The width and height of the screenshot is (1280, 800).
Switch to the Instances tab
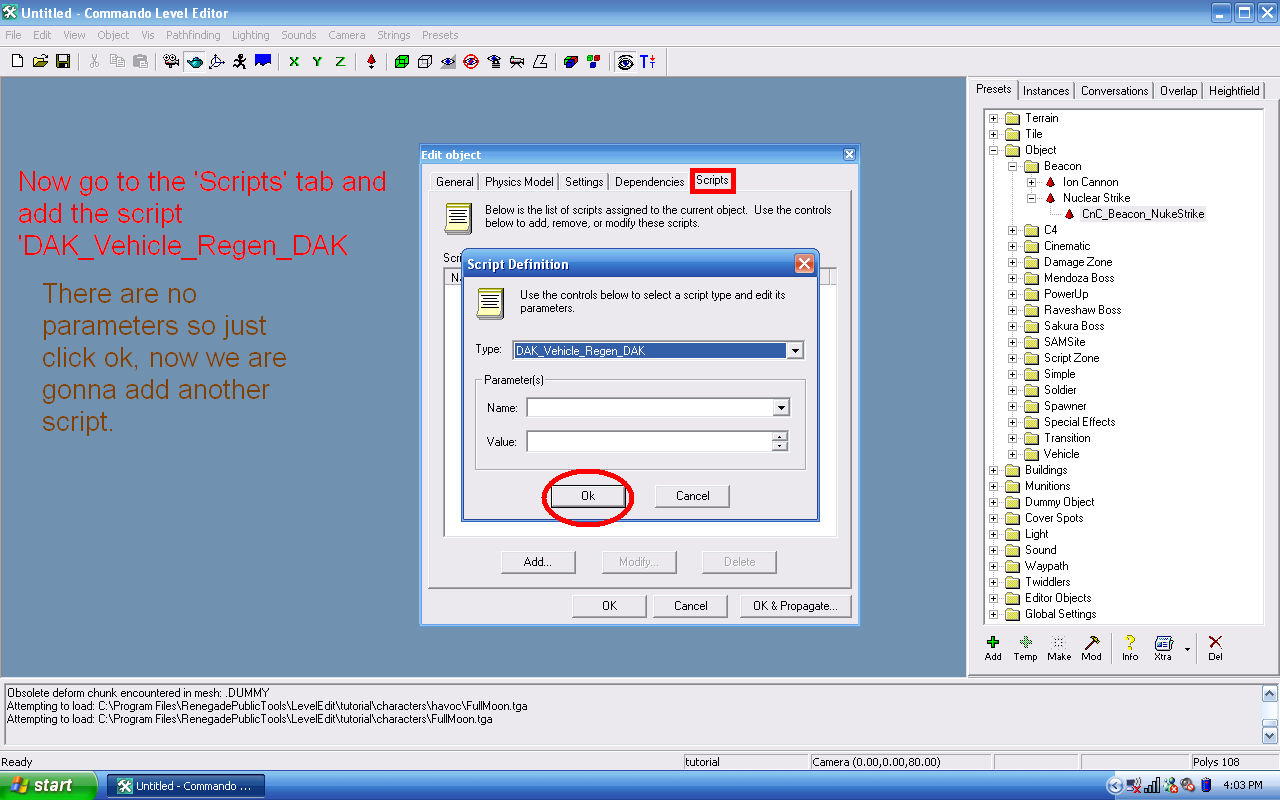pos(1046,91)
